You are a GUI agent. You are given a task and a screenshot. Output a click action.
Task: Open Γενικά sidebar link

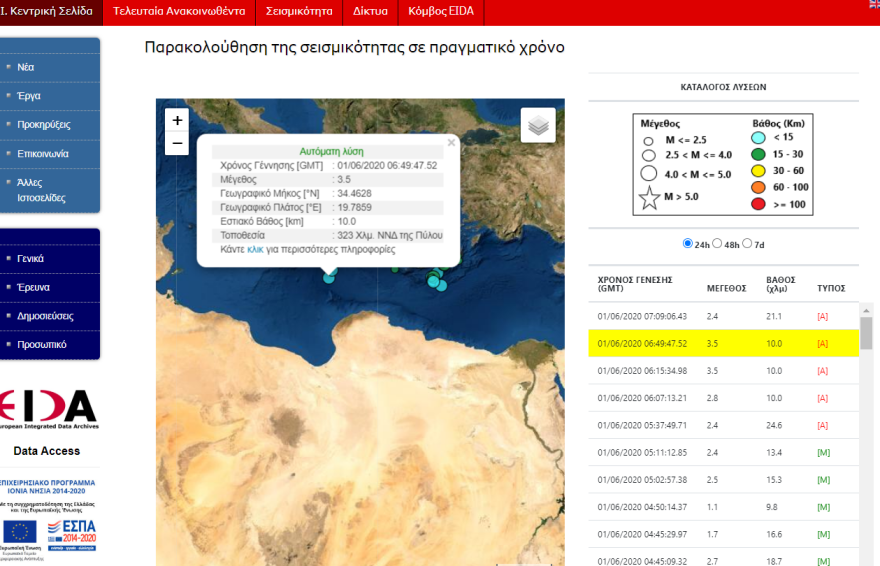click(x=30, y=259)
